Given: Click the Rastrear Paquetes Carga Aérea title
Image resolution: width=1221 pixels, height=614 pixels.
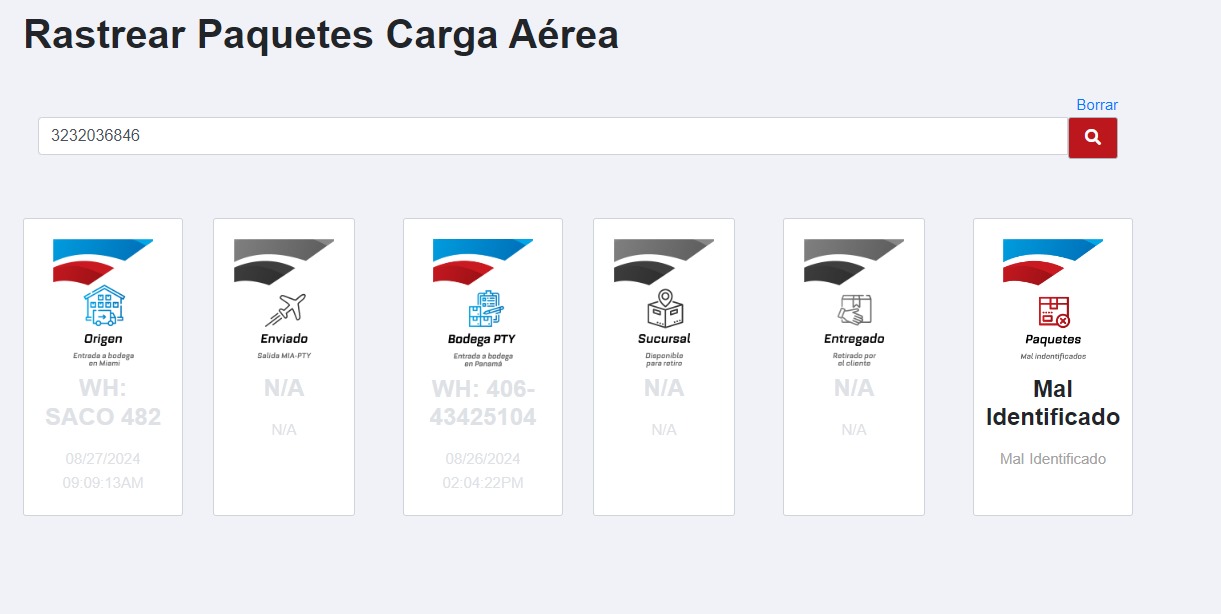Looking at the screenshot, I should pyautogui.click(x=321, y=34).
